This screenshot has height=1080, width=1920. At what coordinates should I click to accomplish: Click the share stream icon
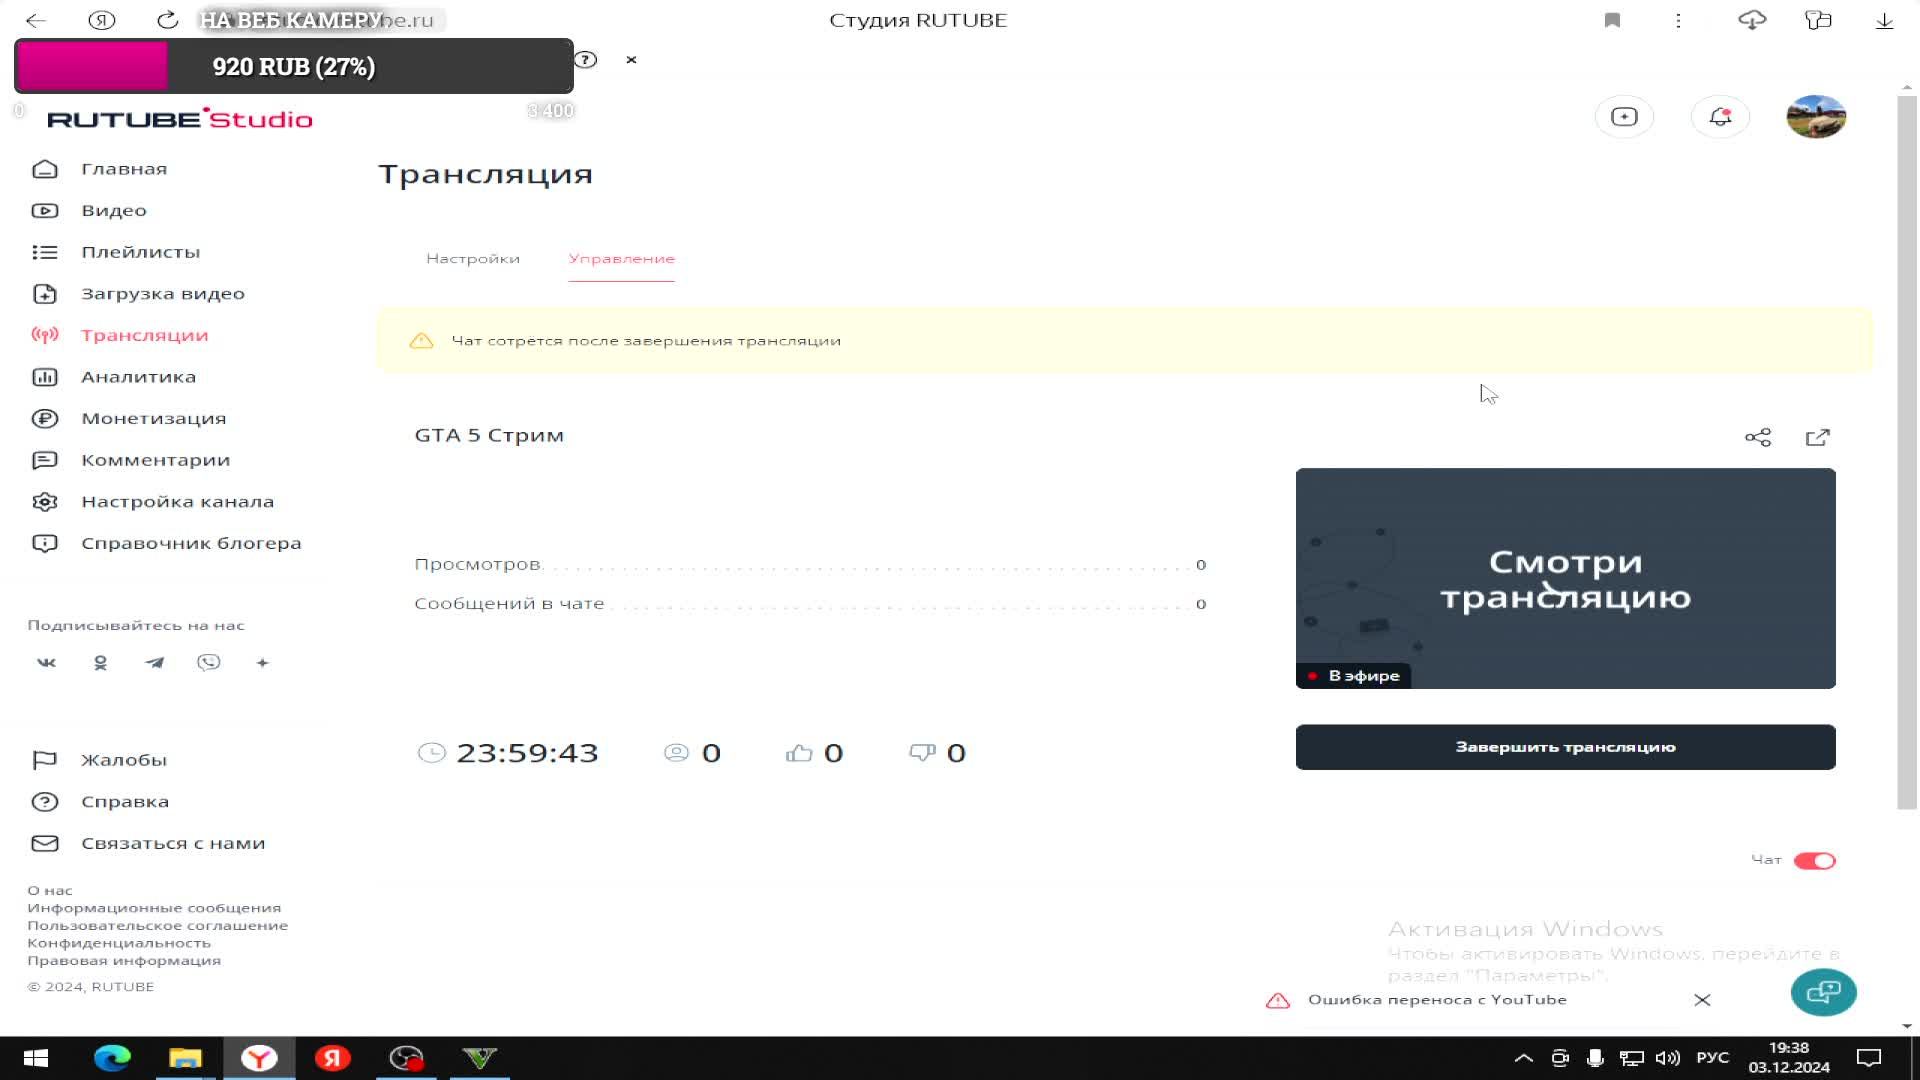click(1758, 437)
